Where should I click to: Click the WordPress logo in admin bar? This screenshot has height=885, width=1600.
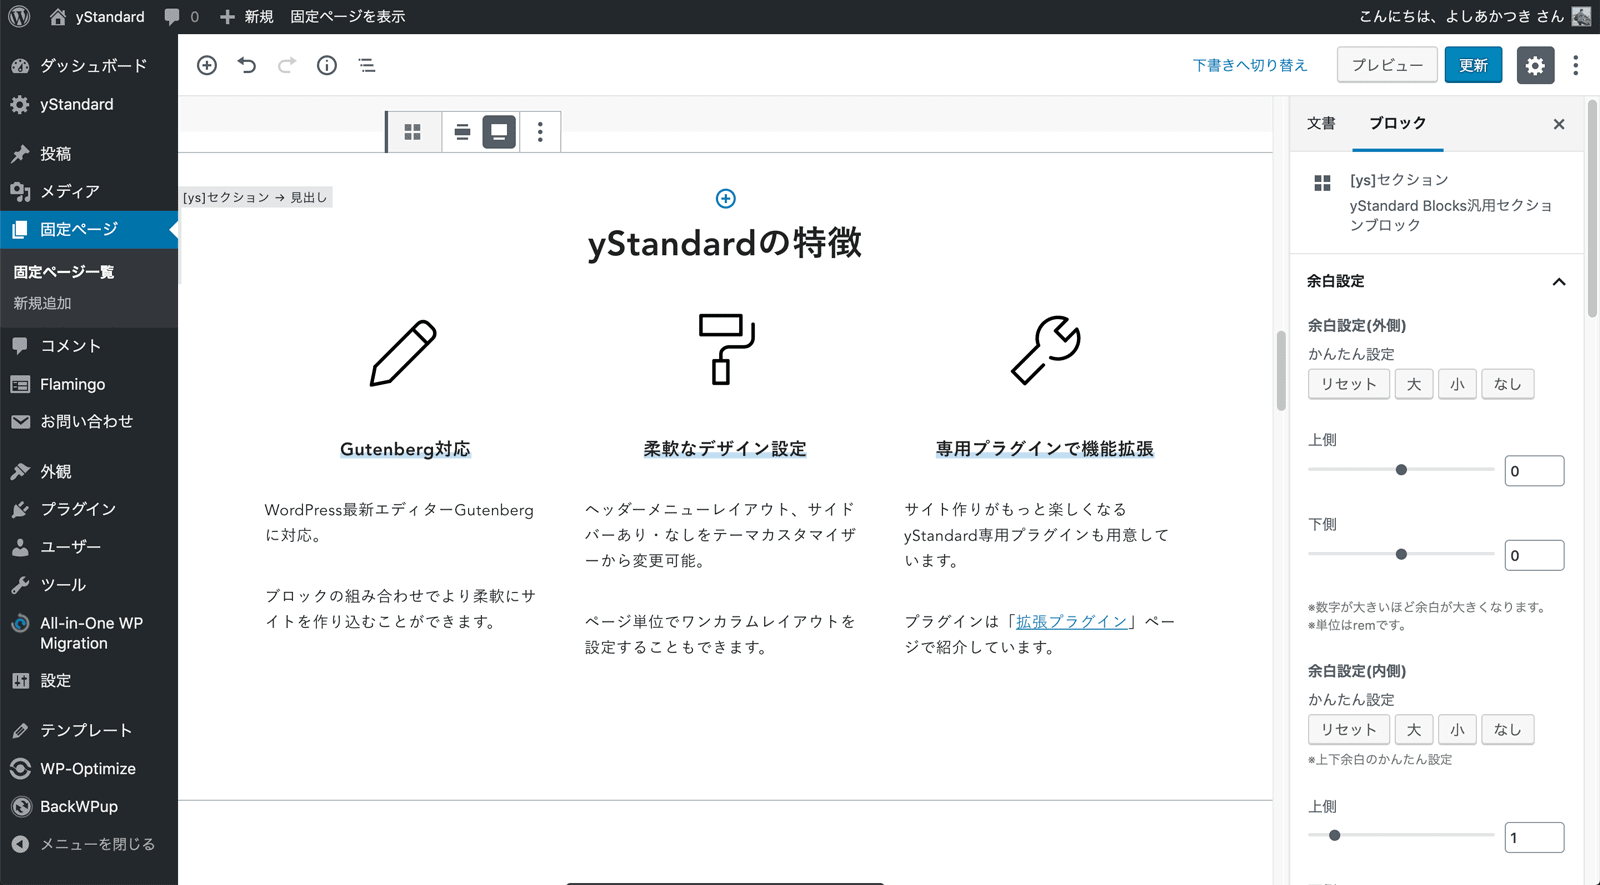[19, 17]
